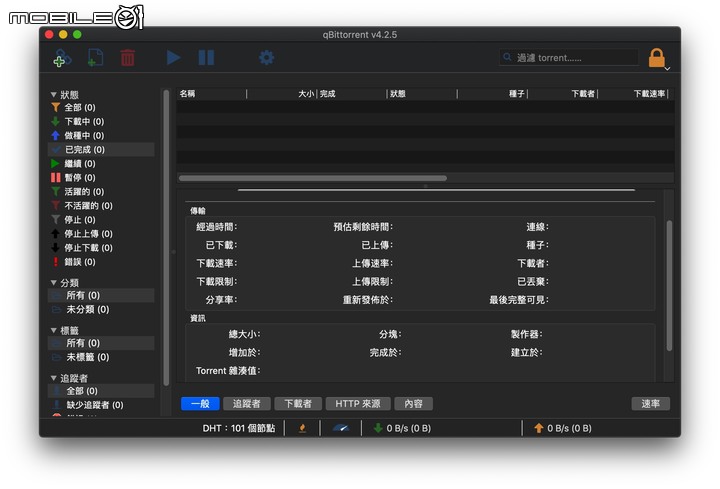Select the 下載中 (0) filter
The height and width of the screenshot is (489, 720).
tap(101, 122)
